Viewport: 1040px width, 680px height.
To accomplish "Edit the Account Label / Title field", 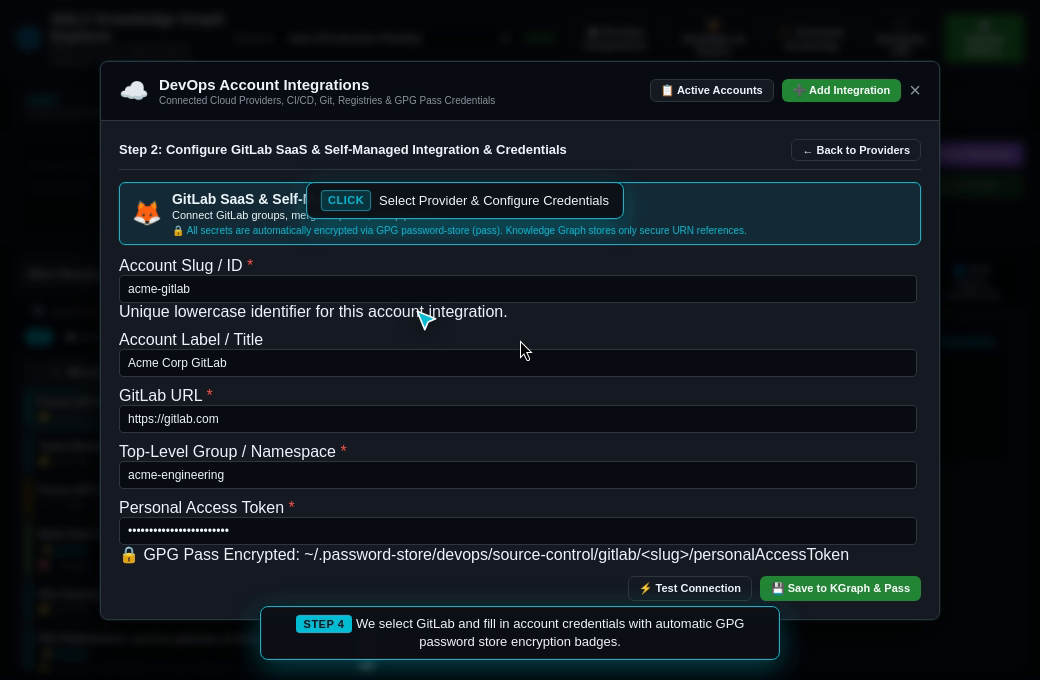I will tap(517, 363).
